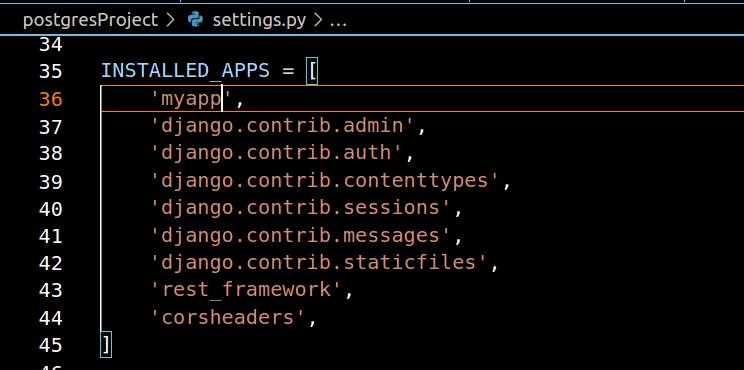Select settings.py in the breadcrumb
The width and height of the screenshot is (744, 370).
click(259, 20)
